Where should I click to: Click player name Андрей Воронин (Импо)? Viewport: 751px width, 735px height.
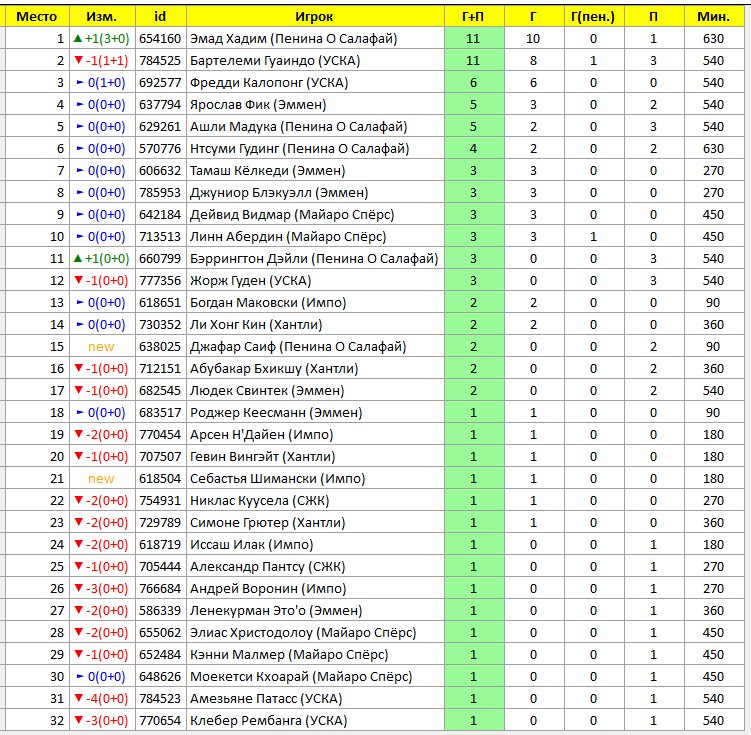pyautogui.click(x=268, y=589)
